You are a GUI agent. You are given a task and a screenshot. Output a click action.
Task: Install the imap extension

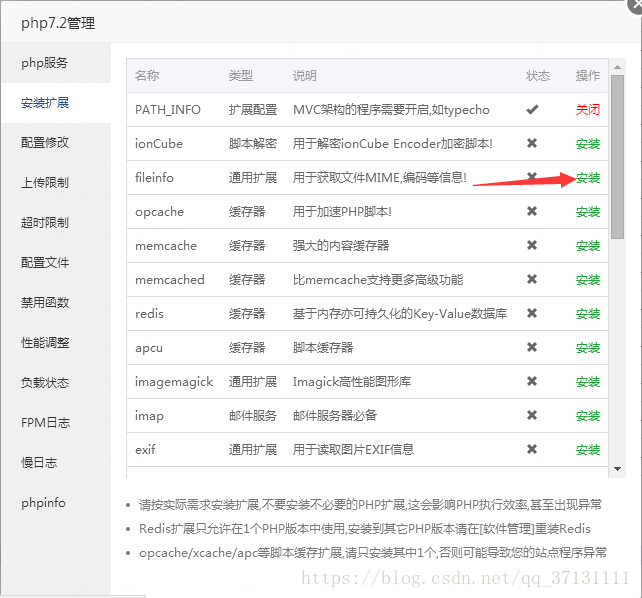coord(588,416)
